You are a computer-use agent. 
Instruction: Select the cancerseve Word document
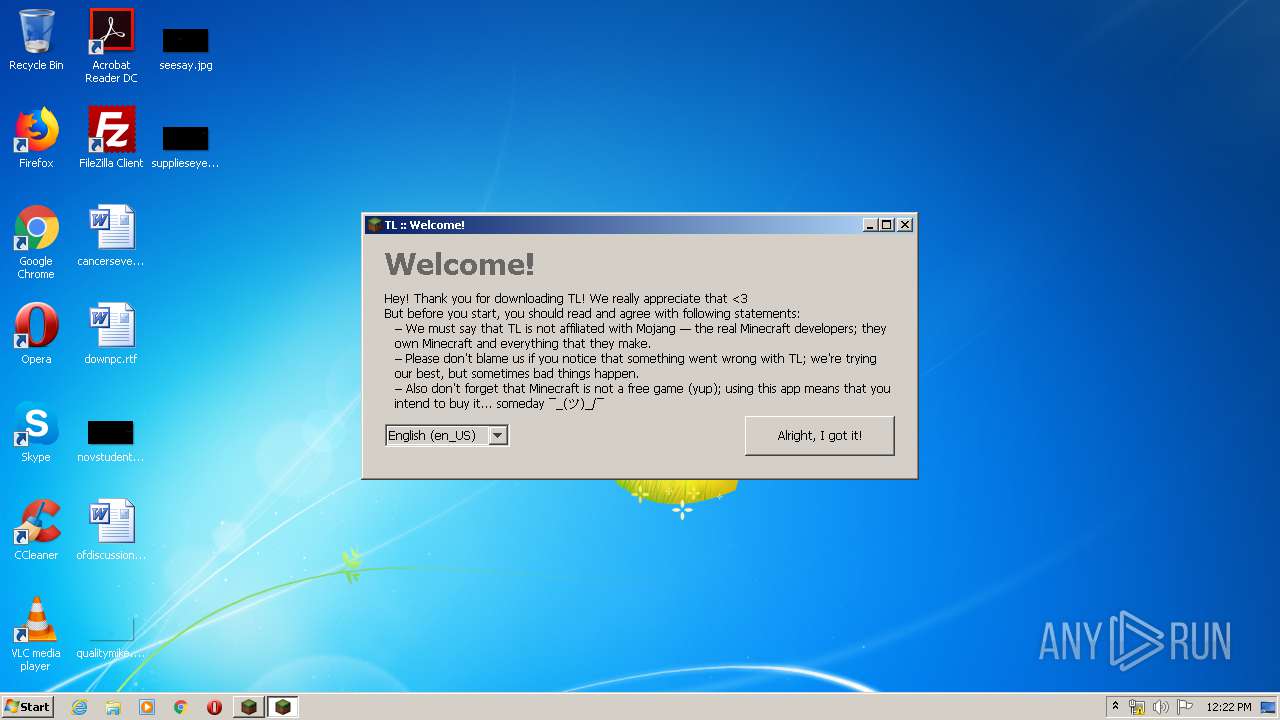(111, 236)
